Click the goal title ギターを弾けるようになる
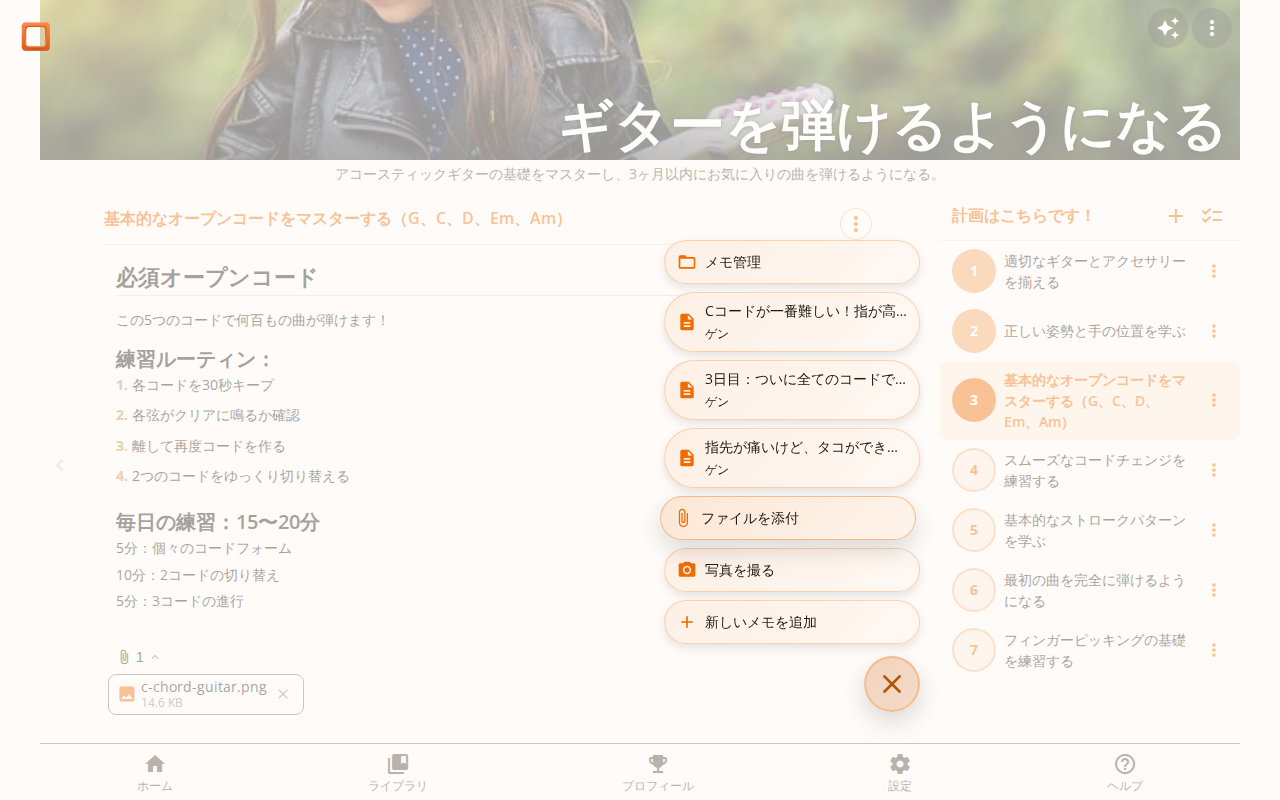Viewport: 1280px width, 800px height. point(893,125)
